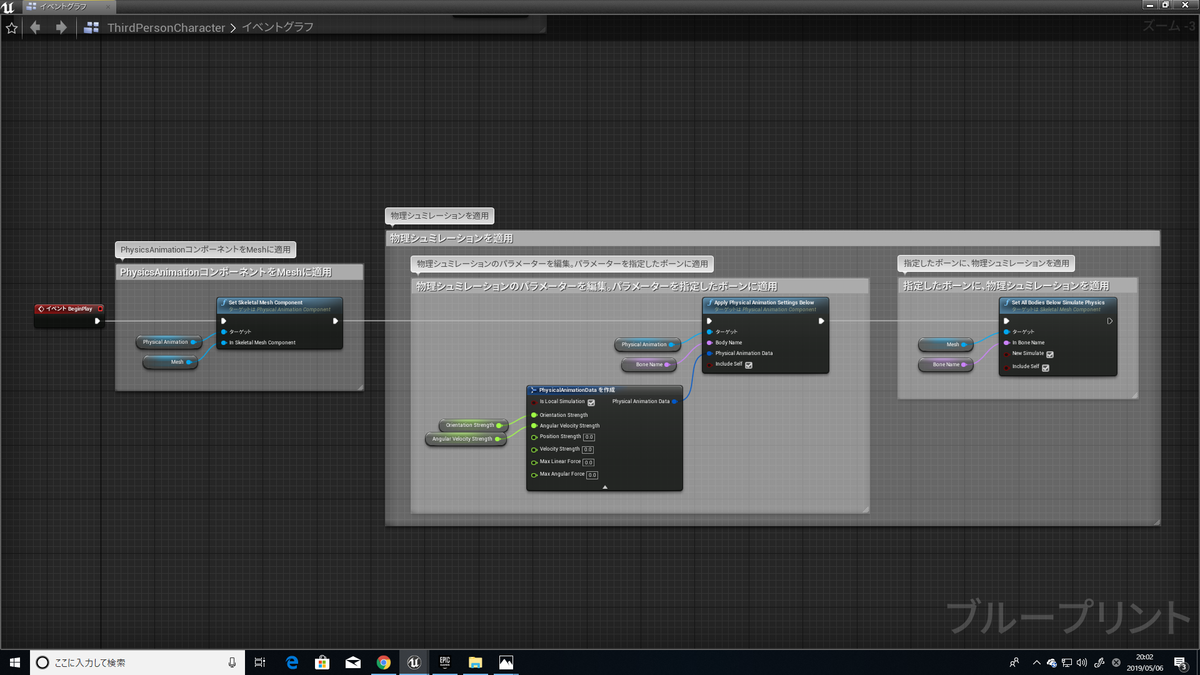Toggle Include Self on Set All Bodies node
The width and height of the screenshot is (1200, 675).
(x=1046, y=367)
